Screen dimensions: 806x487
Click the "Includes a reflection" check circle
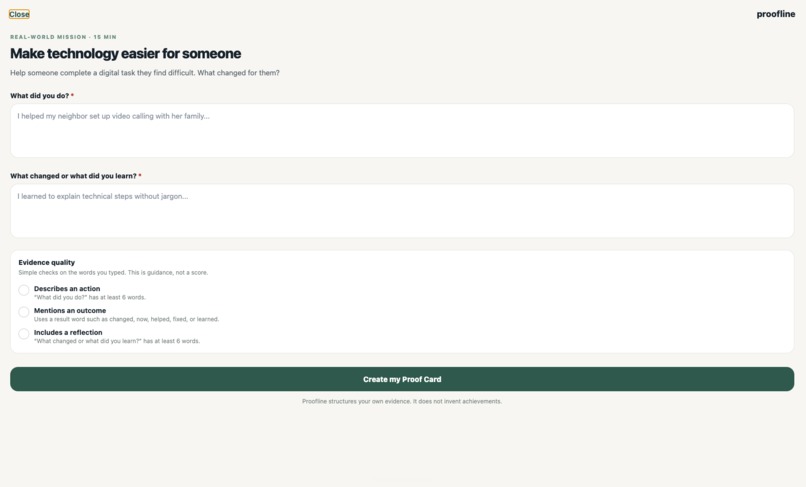[24, 334]
